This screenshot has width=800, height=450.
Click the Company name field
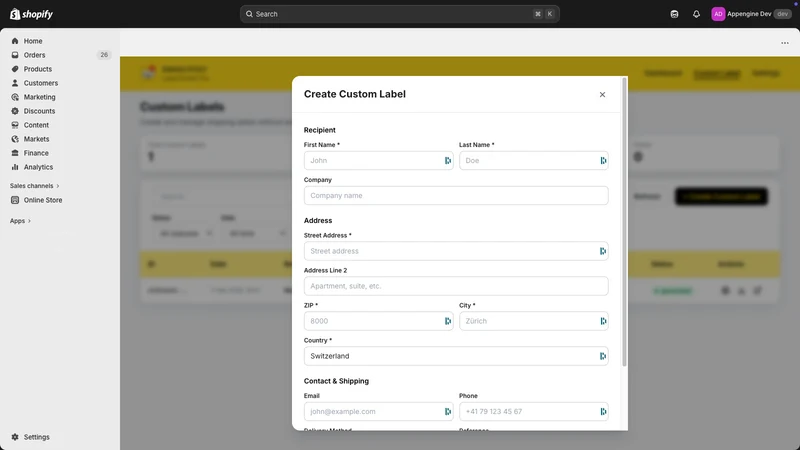click(456, 195)
